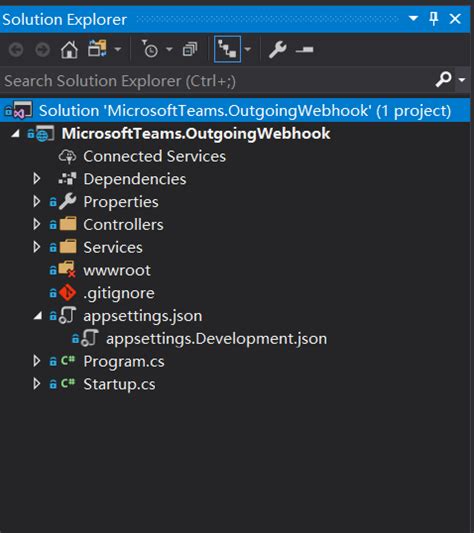Click the Controllers folder icon
This screenshot has height=533, width=474.
pos(68,224)
